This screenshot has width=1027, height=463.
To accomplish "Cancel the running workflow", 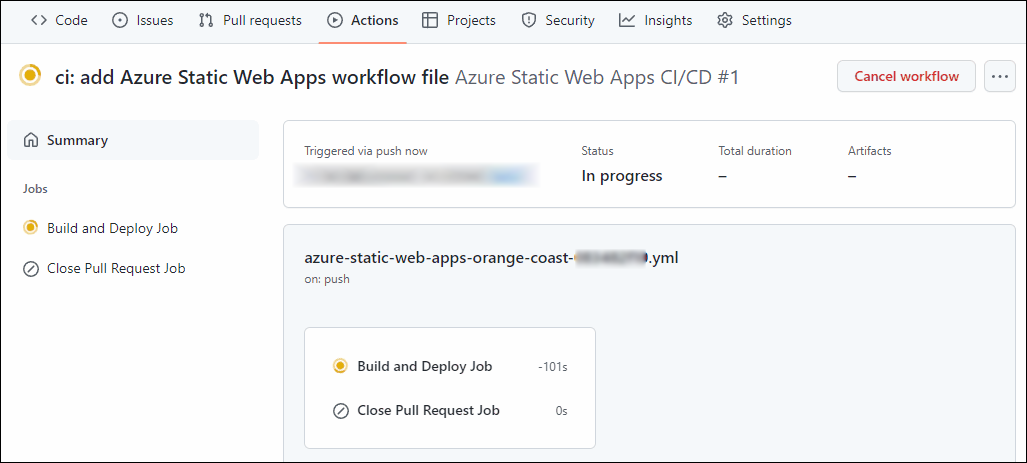I will [x=906, y=76].
